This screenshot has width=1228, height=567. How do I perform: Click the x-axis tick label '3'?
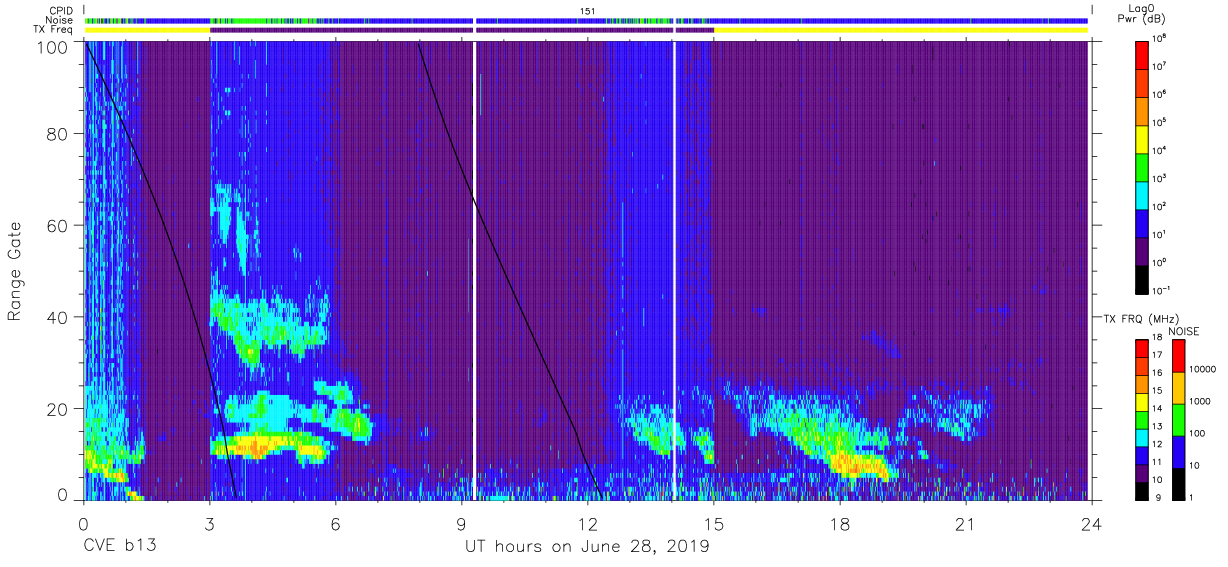210,523
